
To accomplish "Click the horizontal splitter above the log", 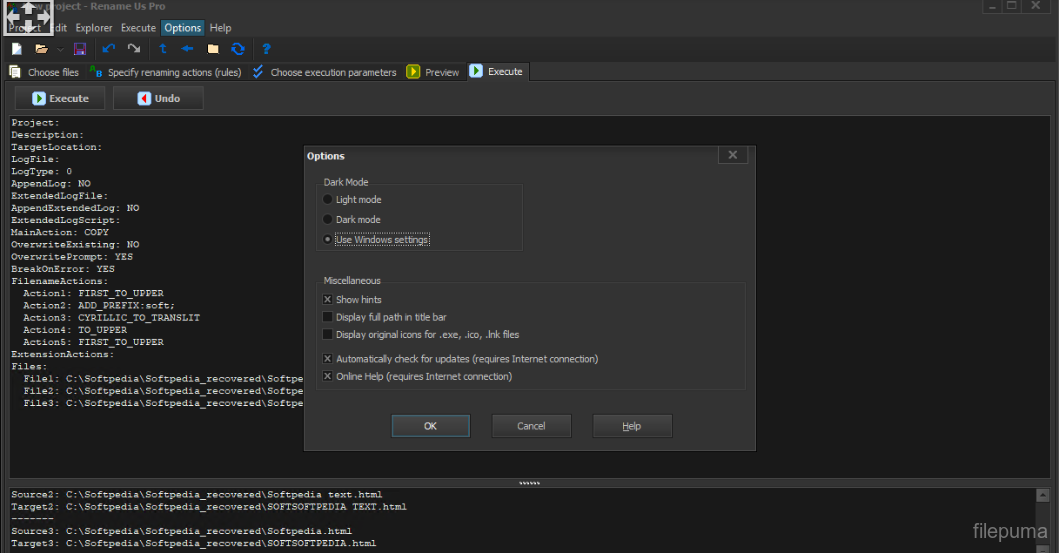I will (x=529, y=483).
